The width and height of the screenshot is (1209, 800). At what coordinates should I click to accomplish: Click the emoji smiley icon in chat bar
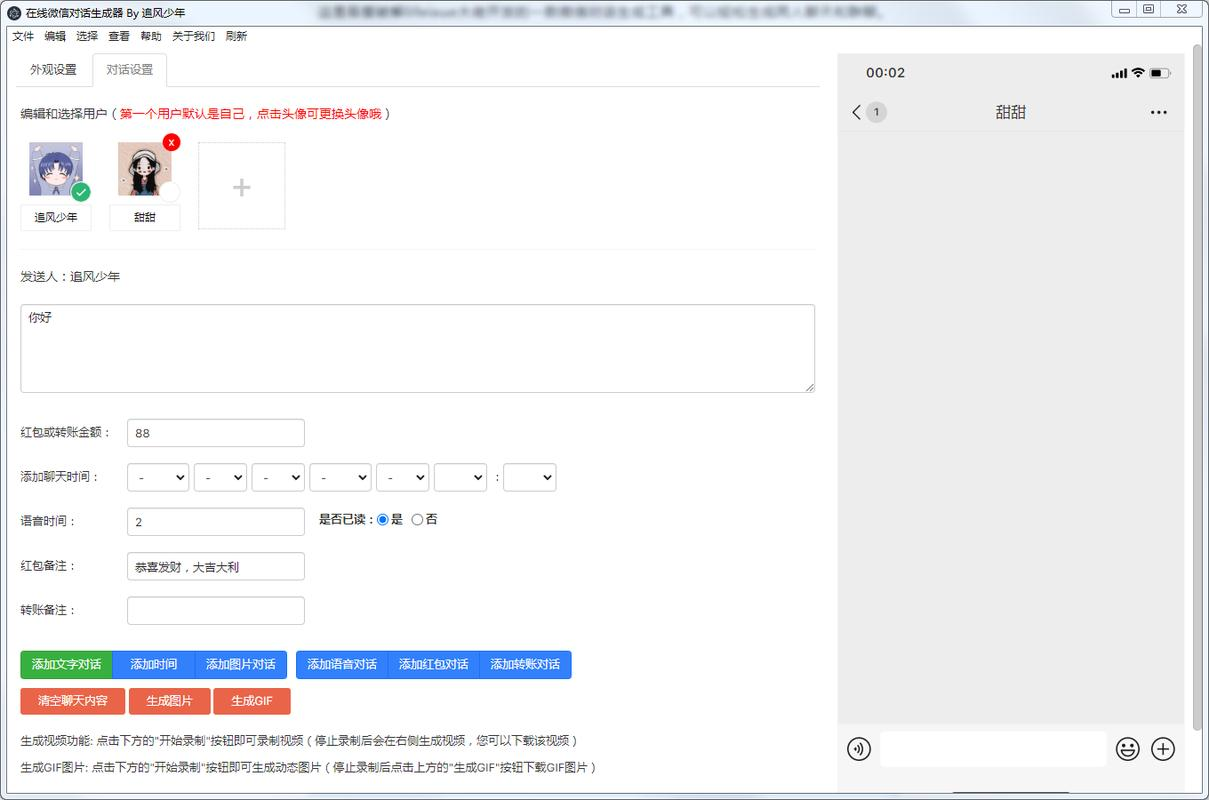(x=1128, y=749)
